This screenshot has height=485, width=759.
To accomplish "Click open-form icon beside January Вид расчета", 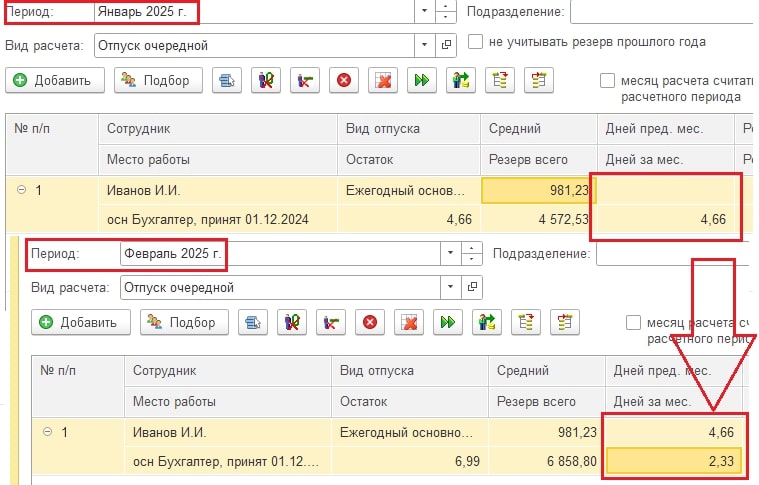I will pos(446,45).
